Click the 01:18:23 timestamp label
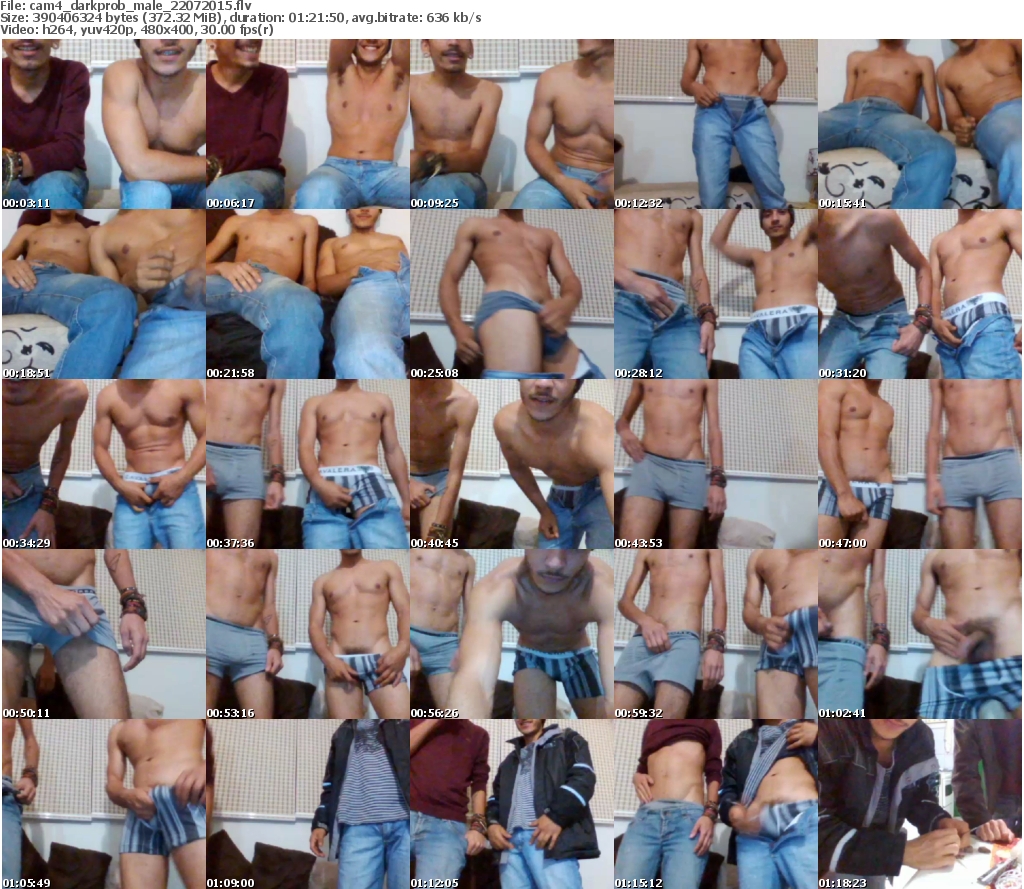The width and height of the screenshot is (1024, 889). click(x=842, y=883)
